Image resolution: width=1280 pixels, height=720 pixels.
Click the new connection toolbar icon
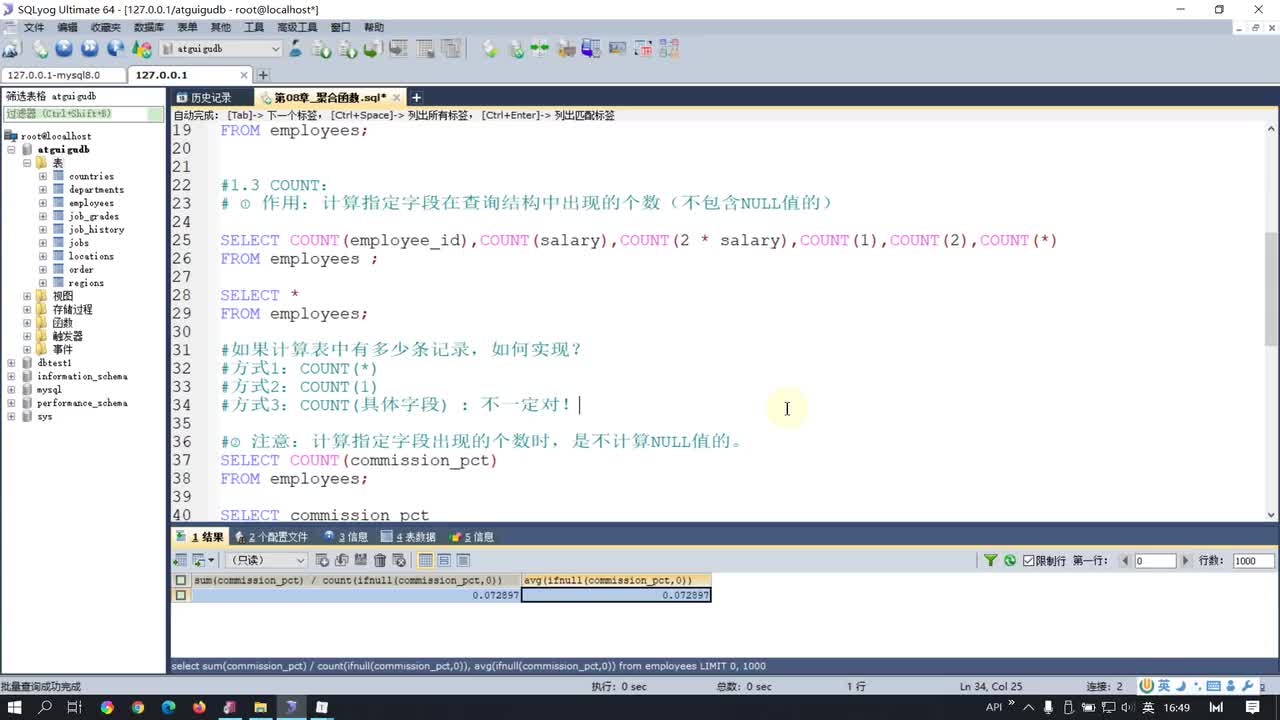pos(11,48)
